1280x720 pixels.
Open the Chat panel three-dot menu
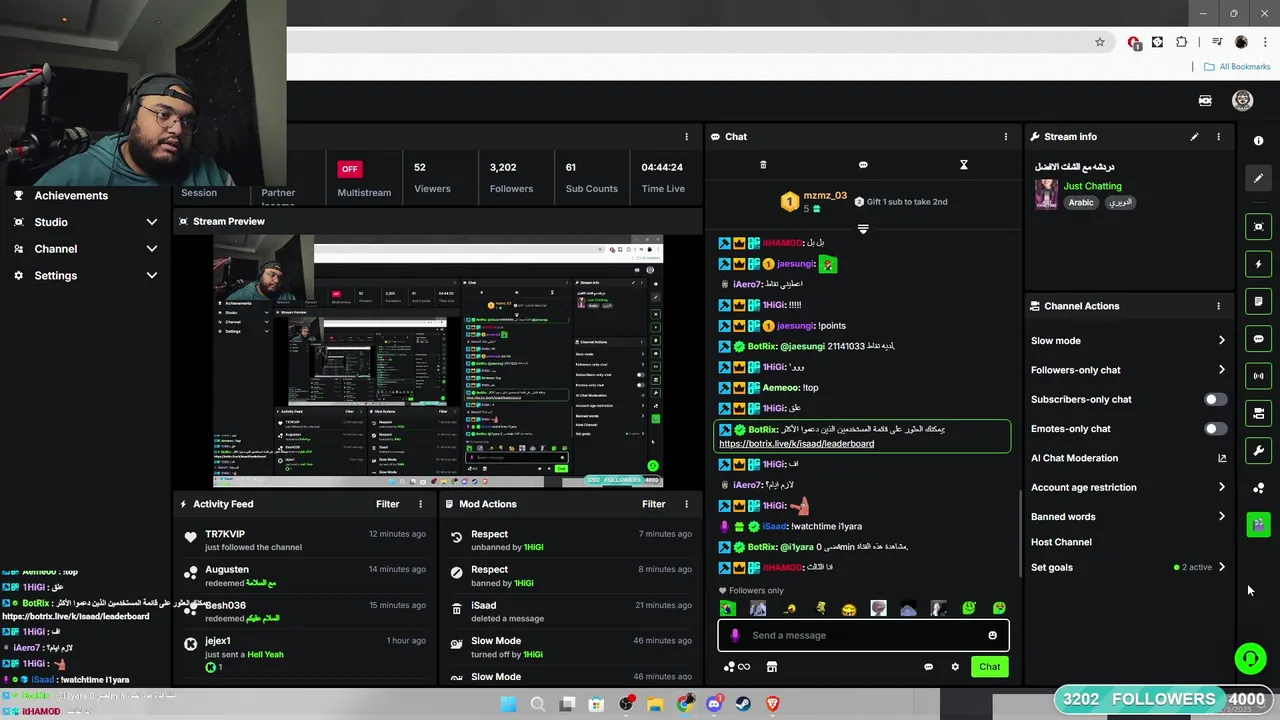(x=1006, y=137)
